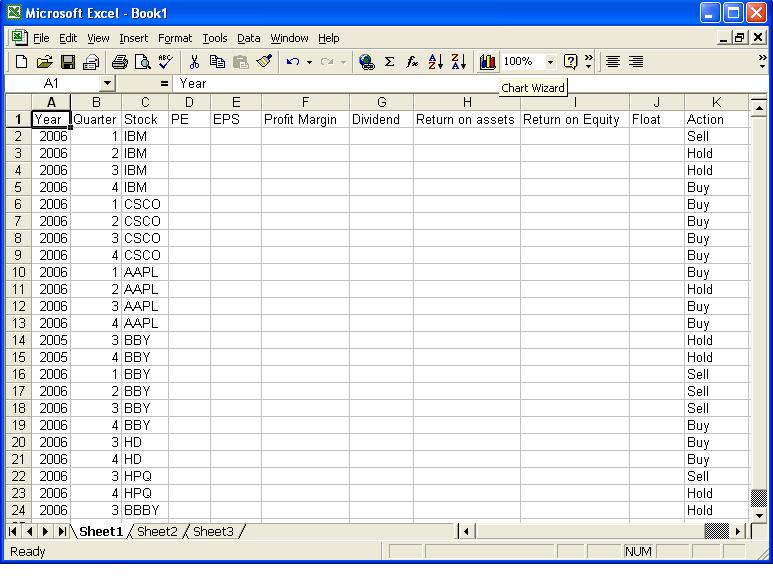Go to next sheet tab arrow
Image resolution: width=773 pixels, height=579 pixels.
[45, 532]
